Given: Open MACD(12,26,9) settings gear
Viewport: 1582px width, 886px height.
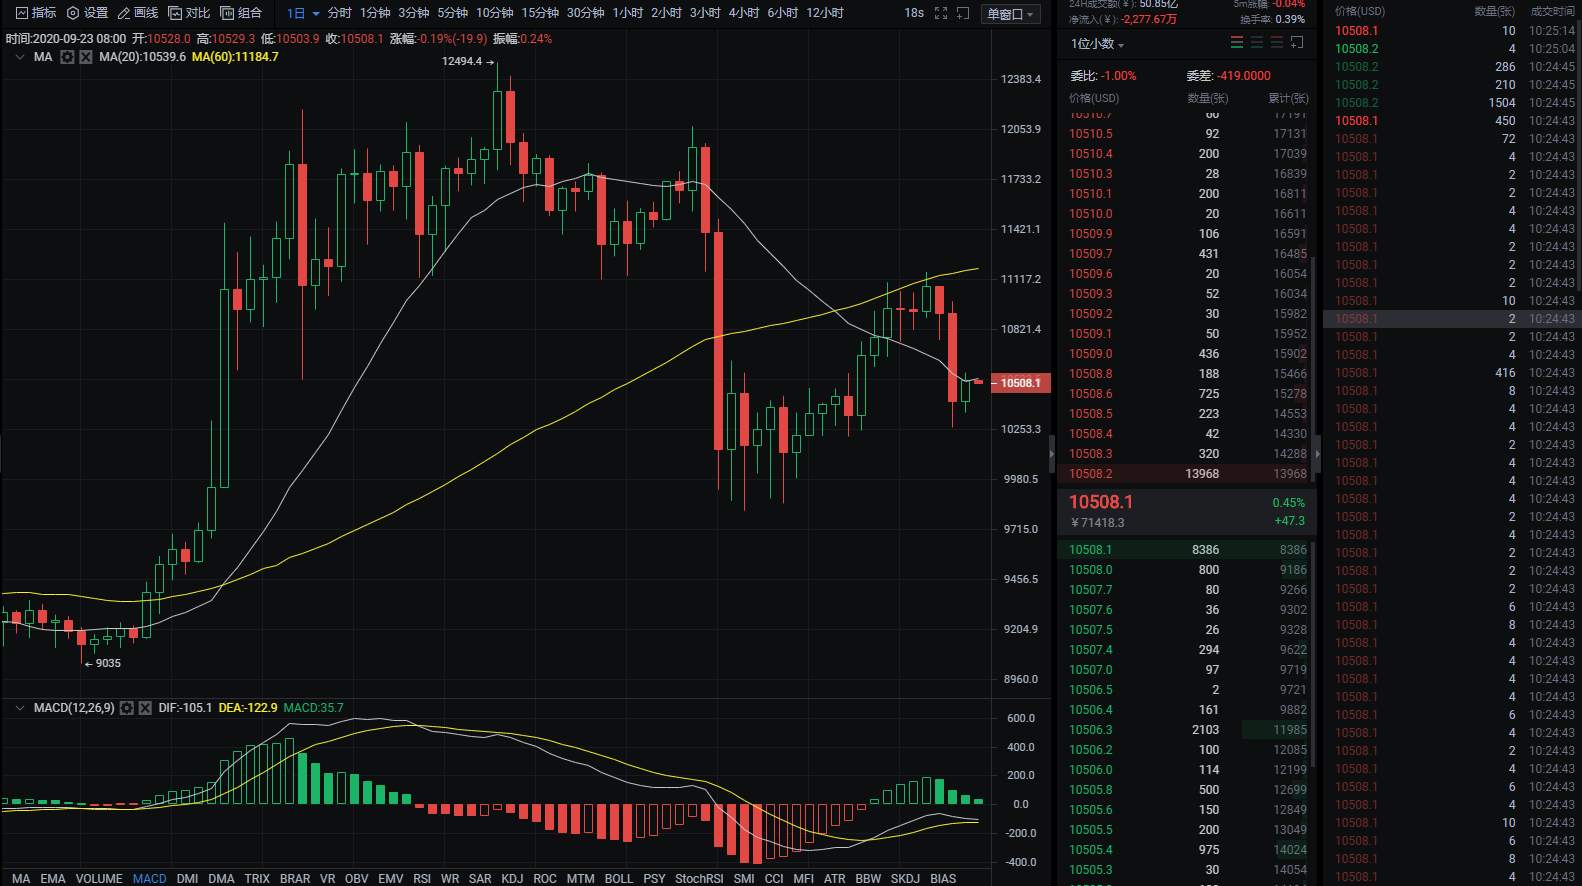Looking at the screenshot, I should tap(126, 708).
